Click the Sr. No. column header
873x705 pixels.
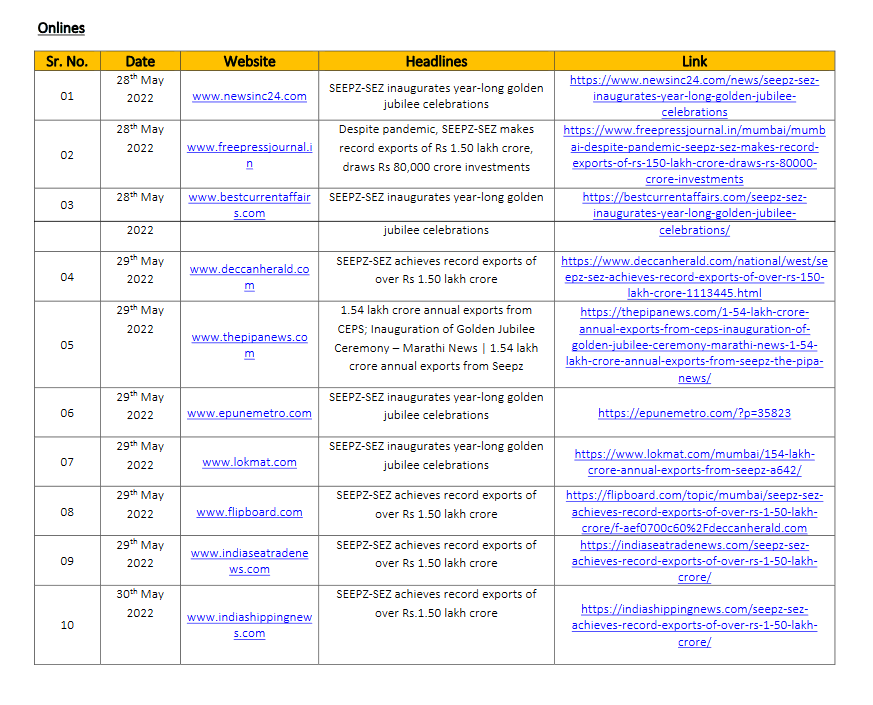(x=67, y=61)
